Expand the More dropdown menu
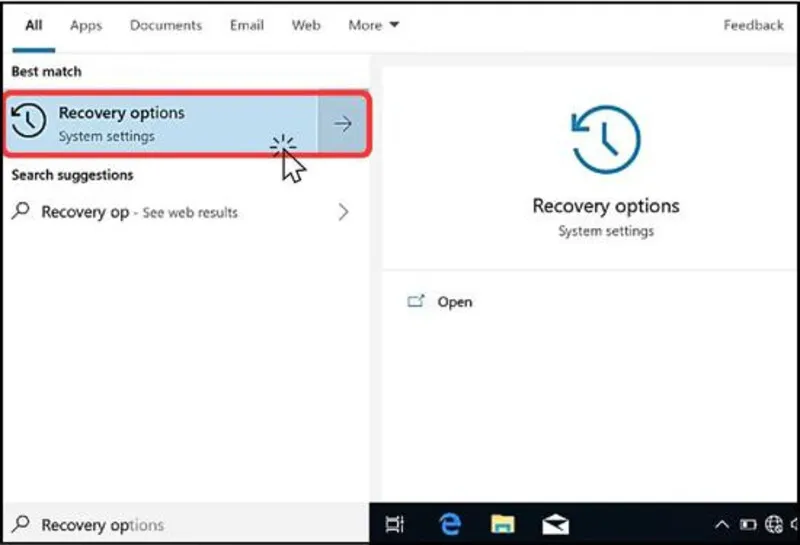This screenshot has height=545, width=800. (373, 25)
